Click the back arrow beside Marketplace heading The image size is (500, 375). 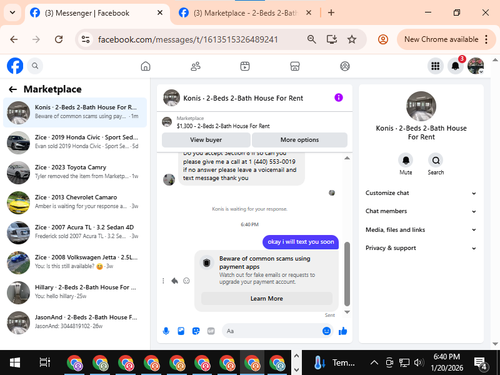click(13, 89)
